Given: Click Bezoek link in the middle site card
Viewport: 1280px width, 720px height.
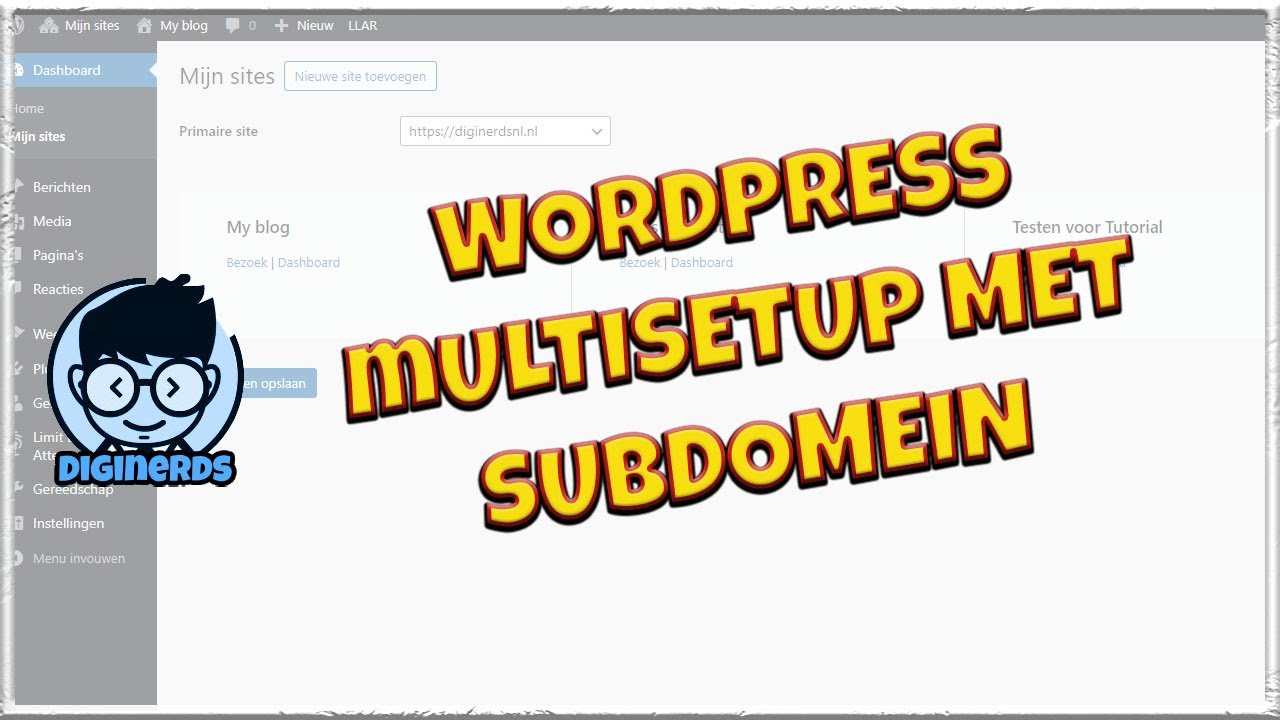Looking at the screenshot, I should point(640,262).
